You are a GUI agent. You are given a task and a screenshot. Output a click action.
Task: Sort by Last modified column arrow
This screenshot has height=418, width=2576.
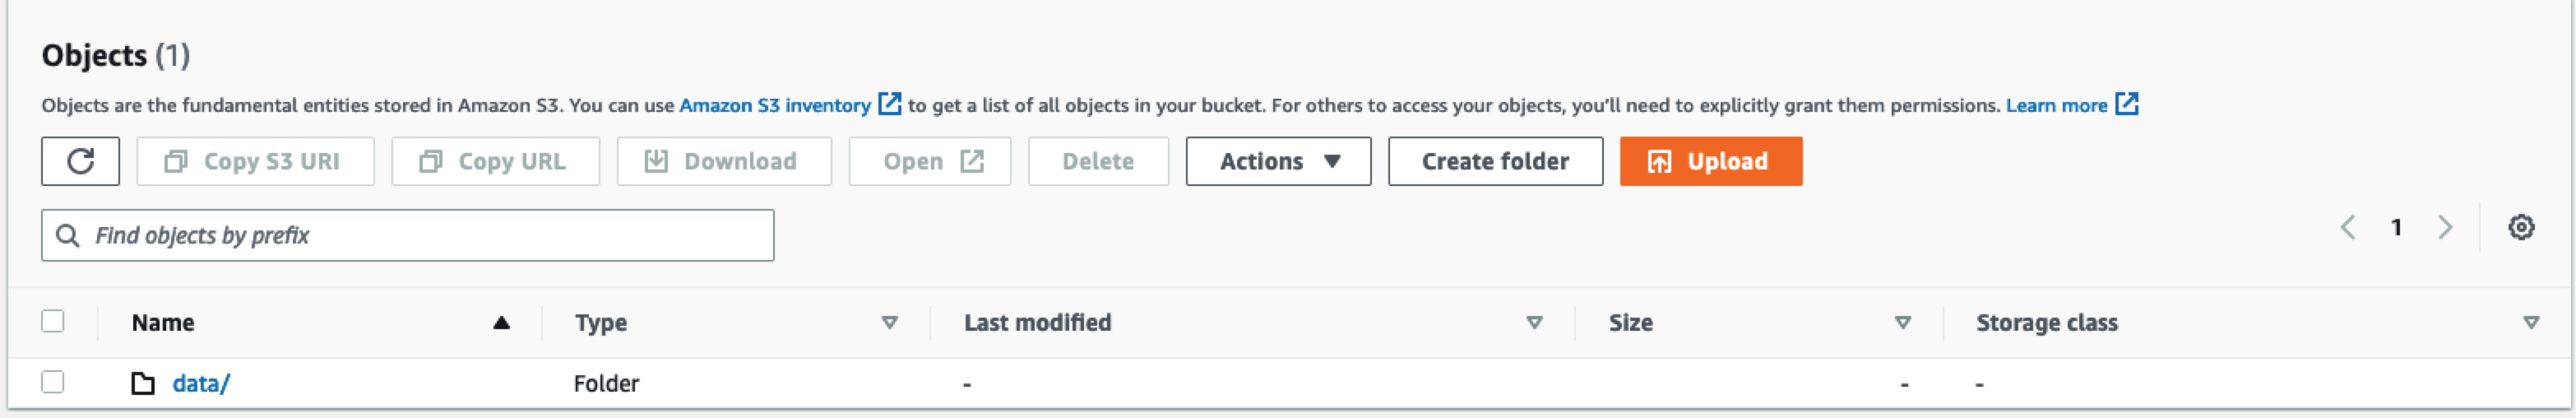1534,322
